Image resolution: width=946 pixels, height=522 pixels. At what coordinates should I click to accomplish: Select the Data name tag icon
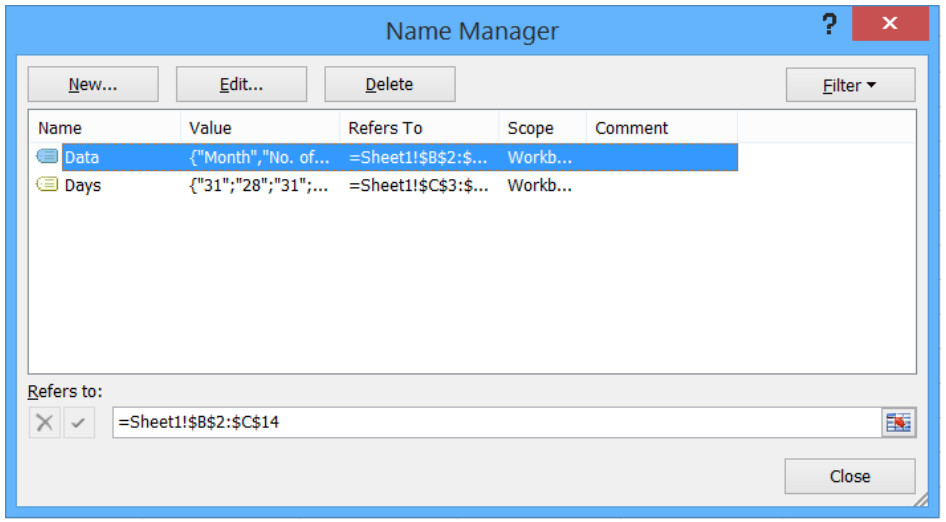click(47, 157)
